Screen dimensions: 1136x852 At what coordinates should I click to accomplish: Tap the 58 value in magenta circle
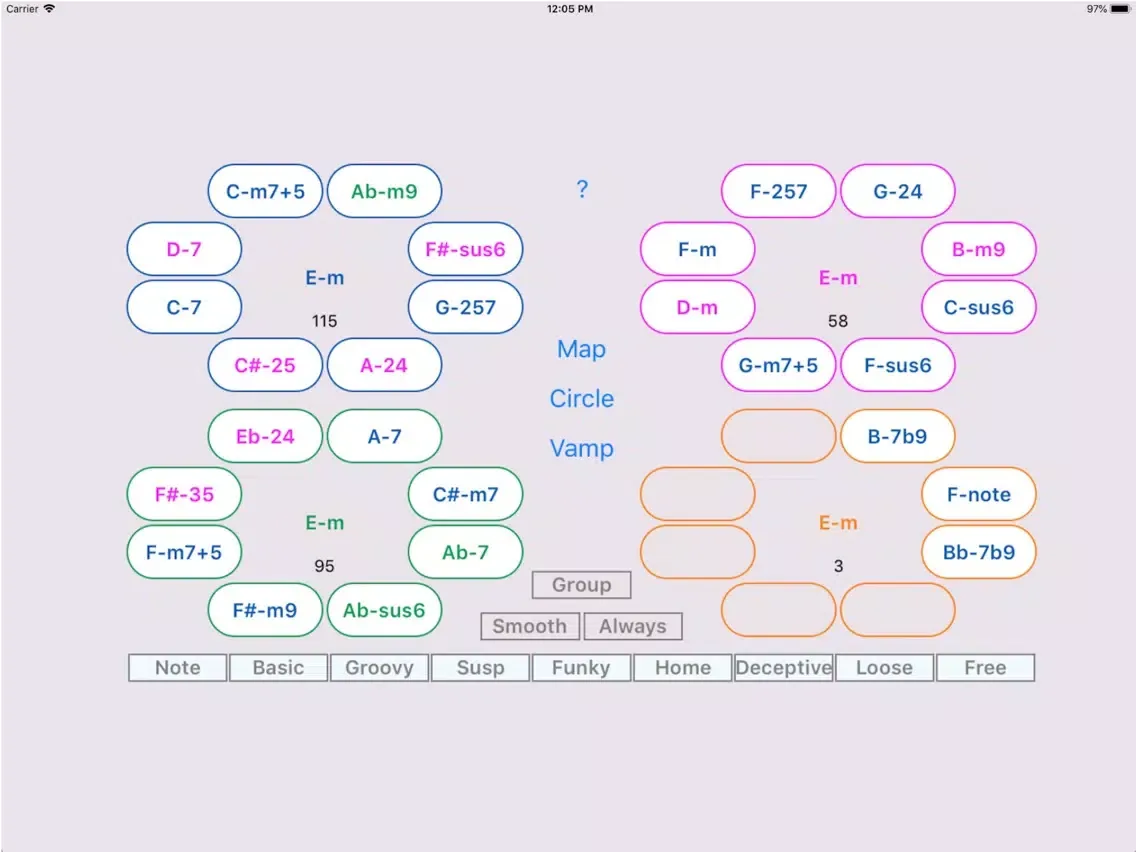click(x=838, y=321)
